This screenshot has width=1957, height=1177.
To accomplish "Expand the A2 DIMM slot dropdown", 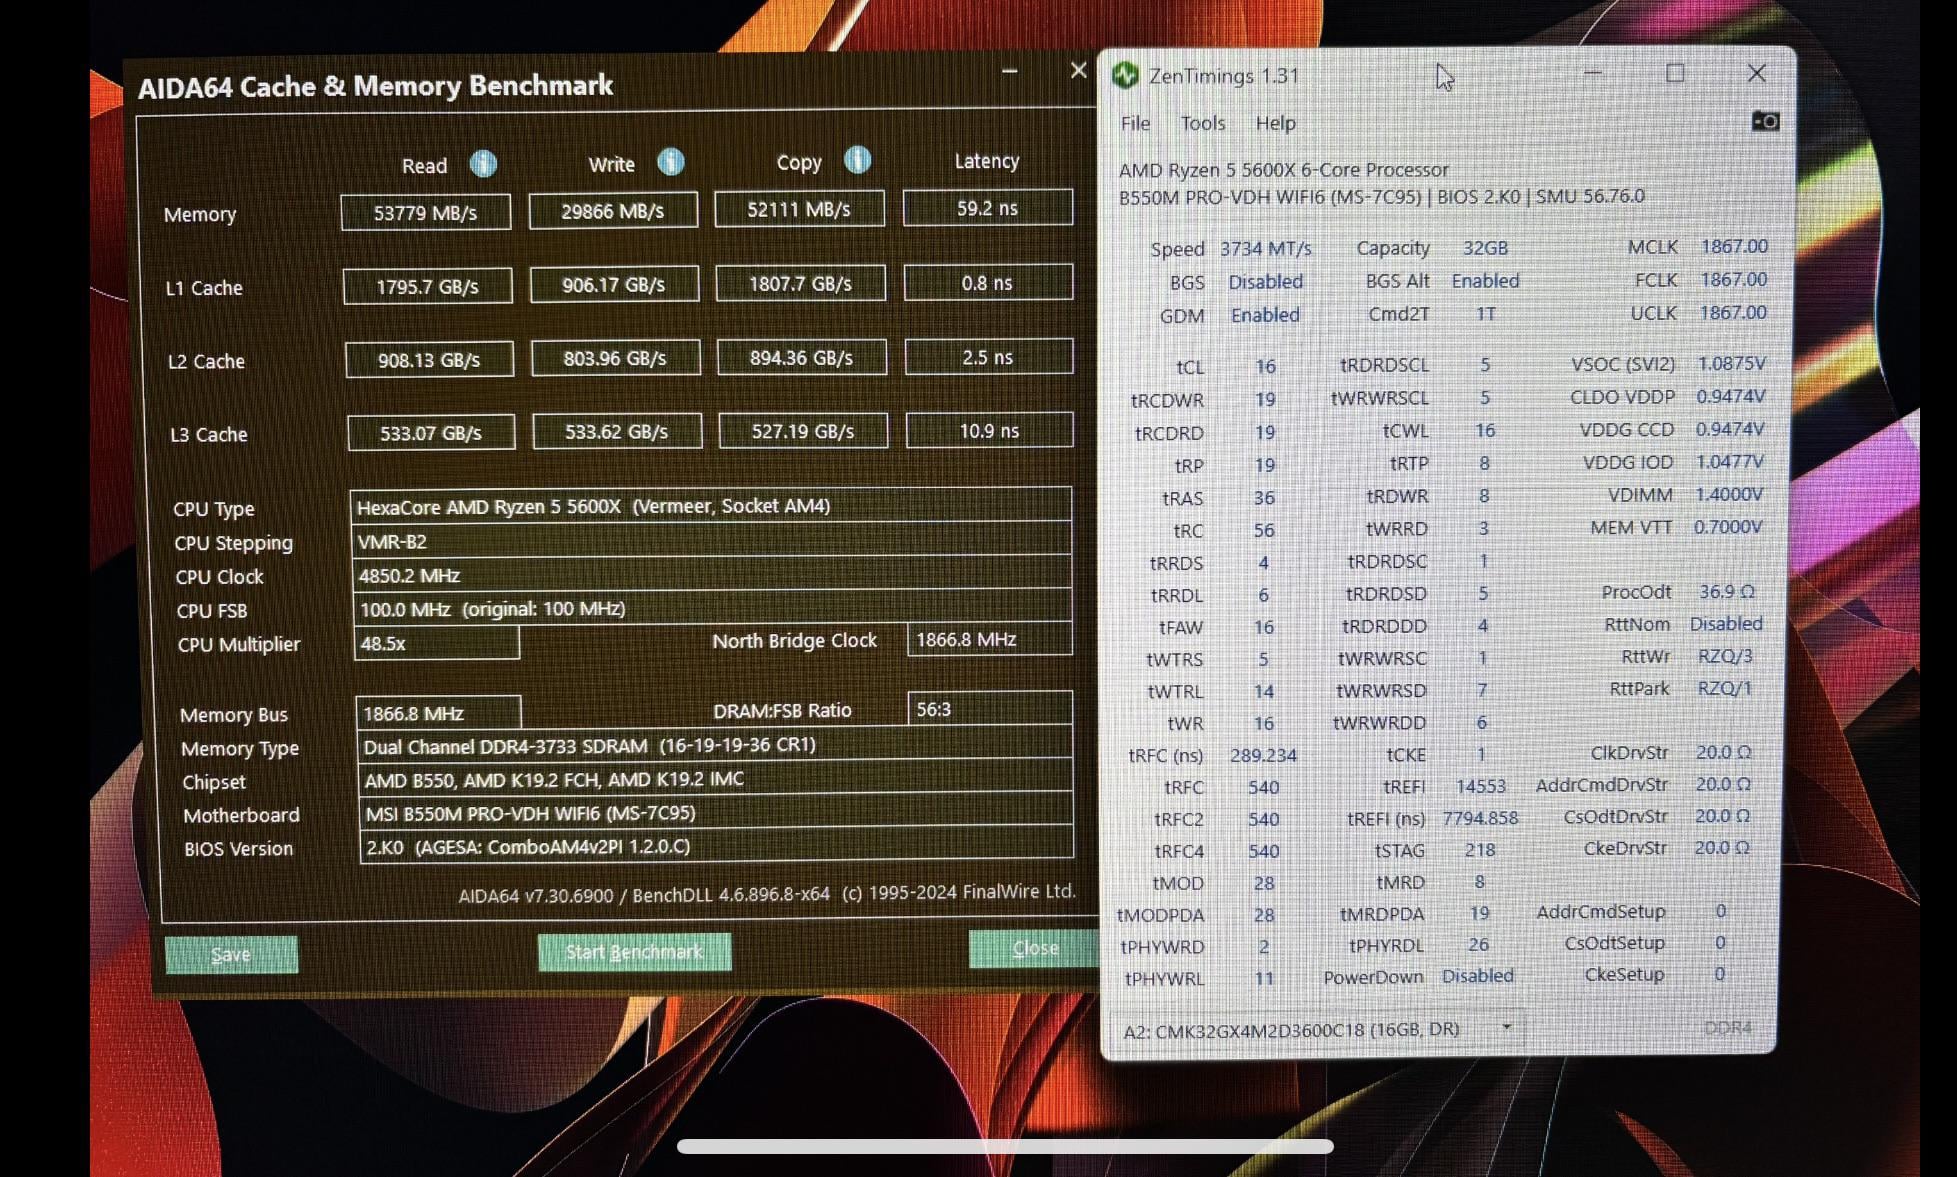I will 1506,1027.
